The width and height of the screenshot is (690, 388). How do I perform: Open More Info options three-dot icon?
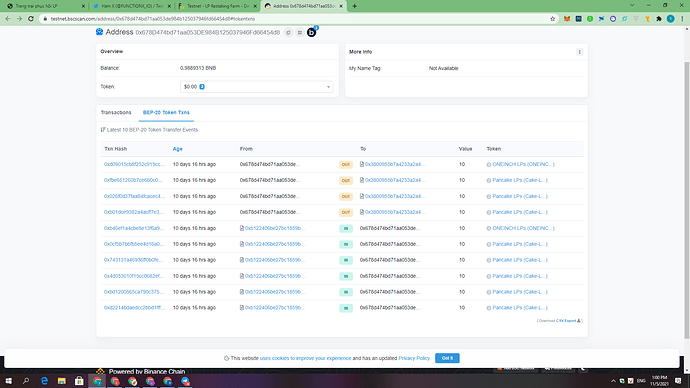tap(579, 52)
